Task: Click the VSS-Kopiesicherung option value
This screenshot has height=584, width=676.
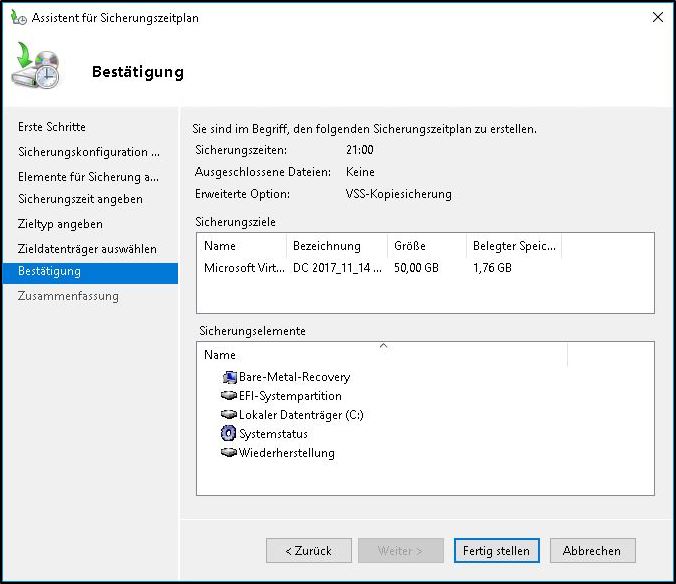Action: pos(398,194)
